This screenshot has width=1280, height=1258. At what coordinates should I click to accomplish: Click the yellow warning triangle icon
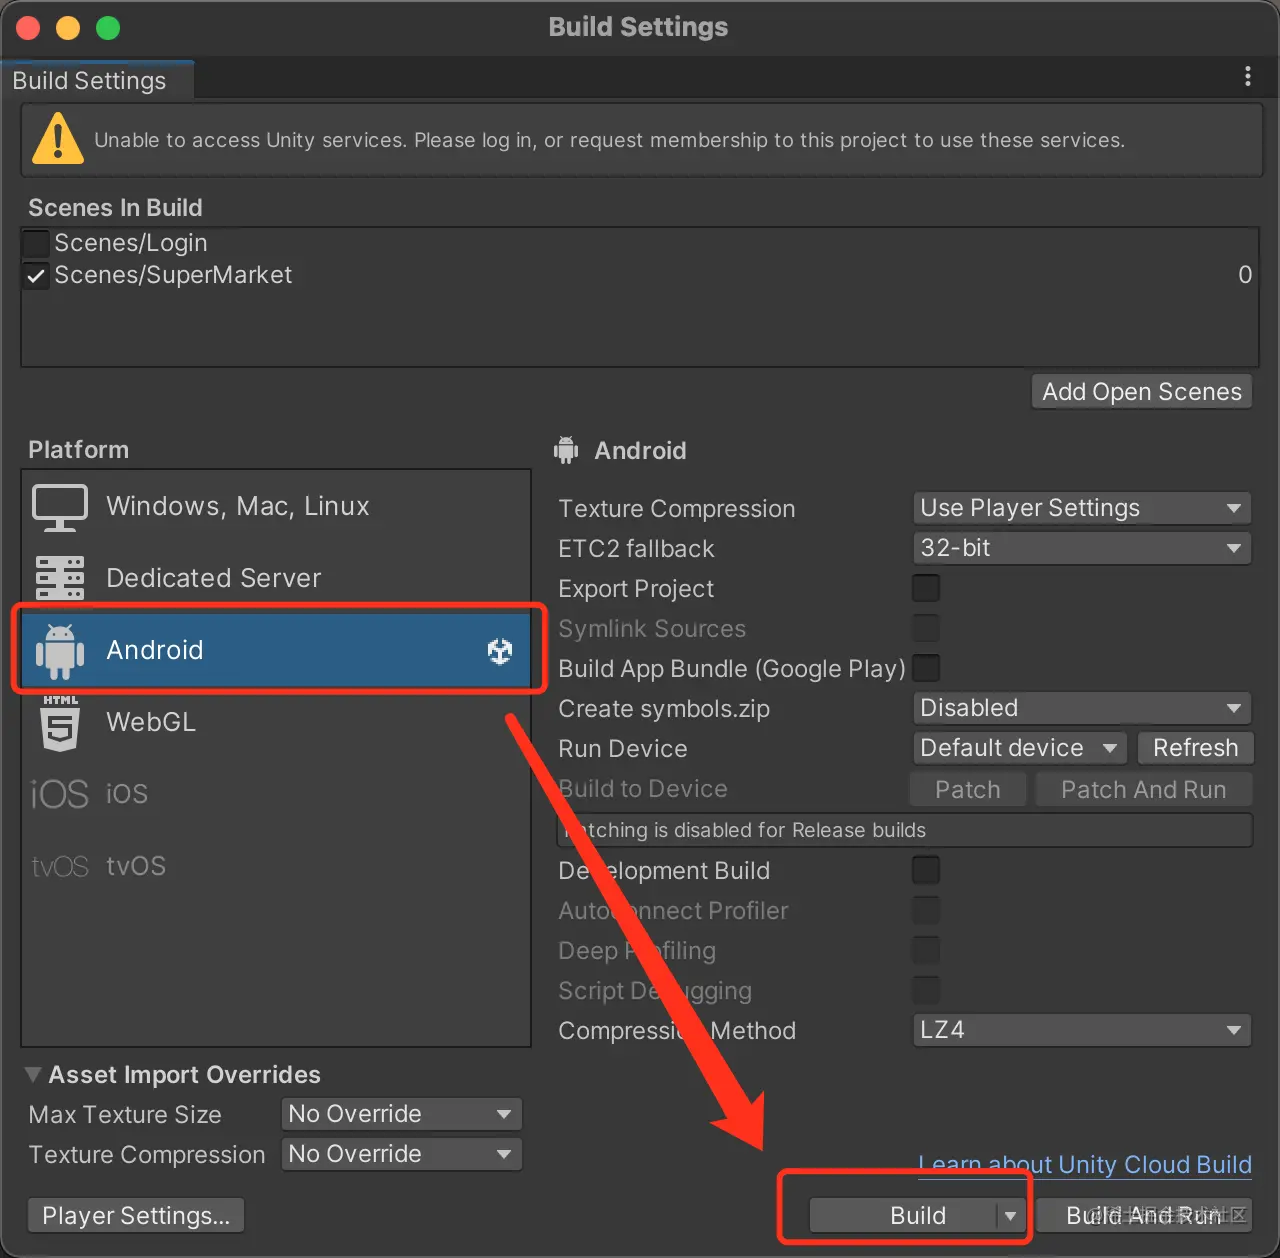pos(58,139)
